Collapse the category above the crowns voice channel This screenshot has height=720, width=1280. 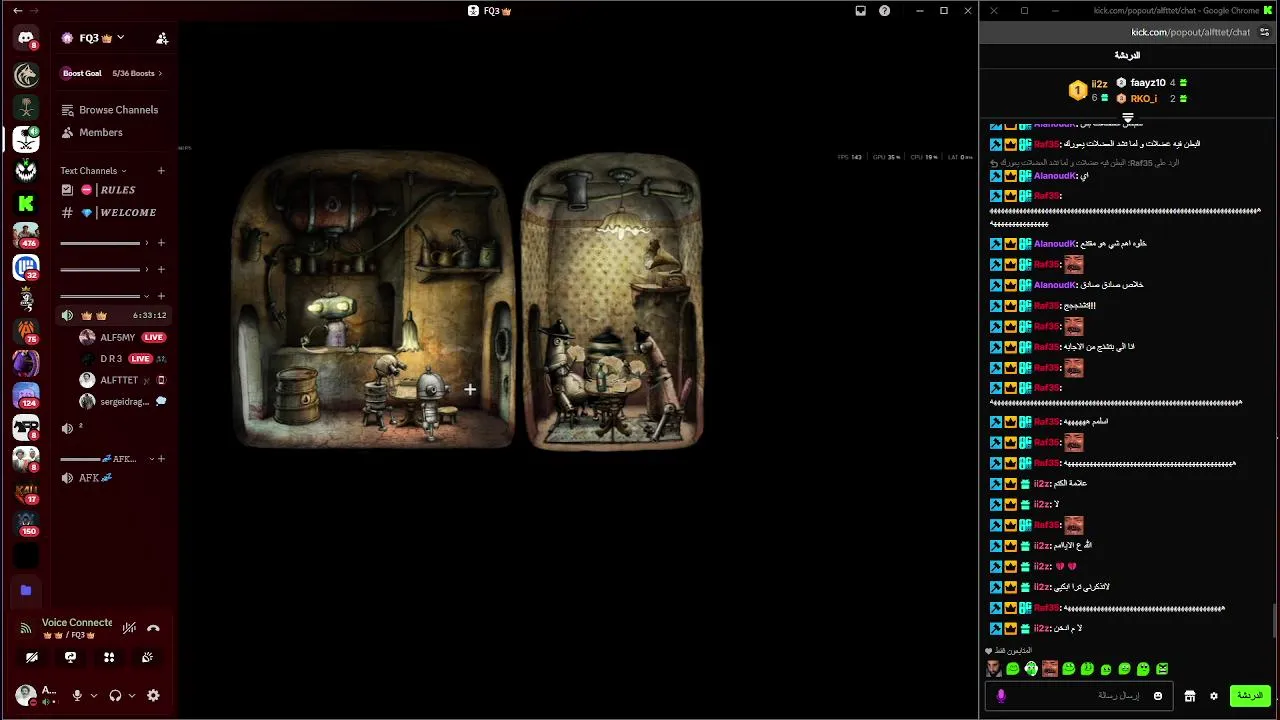point(104,296)
